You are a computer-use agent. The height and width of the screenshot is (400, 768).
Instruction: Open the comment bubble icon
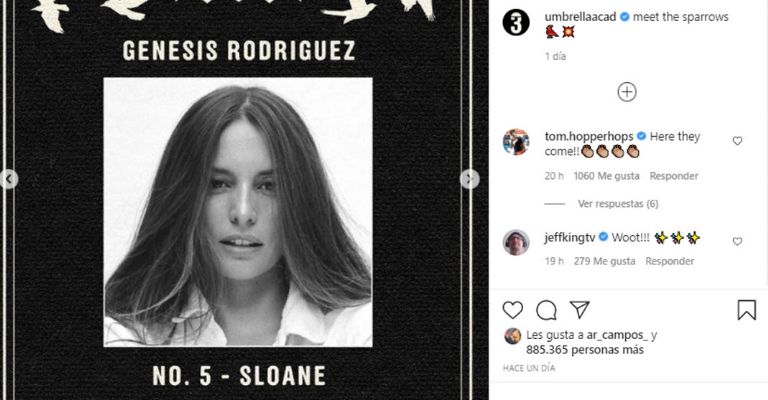546,310
